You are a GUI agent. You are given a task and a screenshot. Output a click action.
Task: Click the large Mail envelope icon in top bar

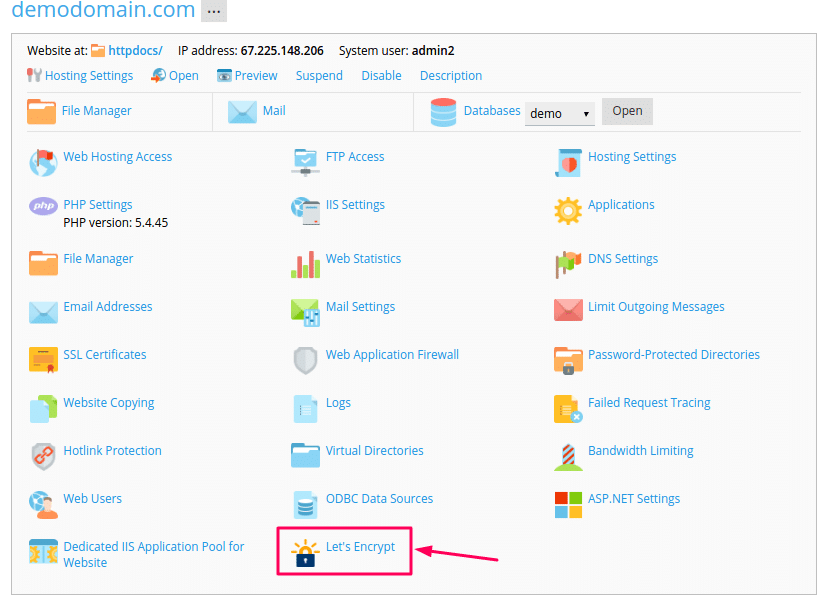pos(242,112)
